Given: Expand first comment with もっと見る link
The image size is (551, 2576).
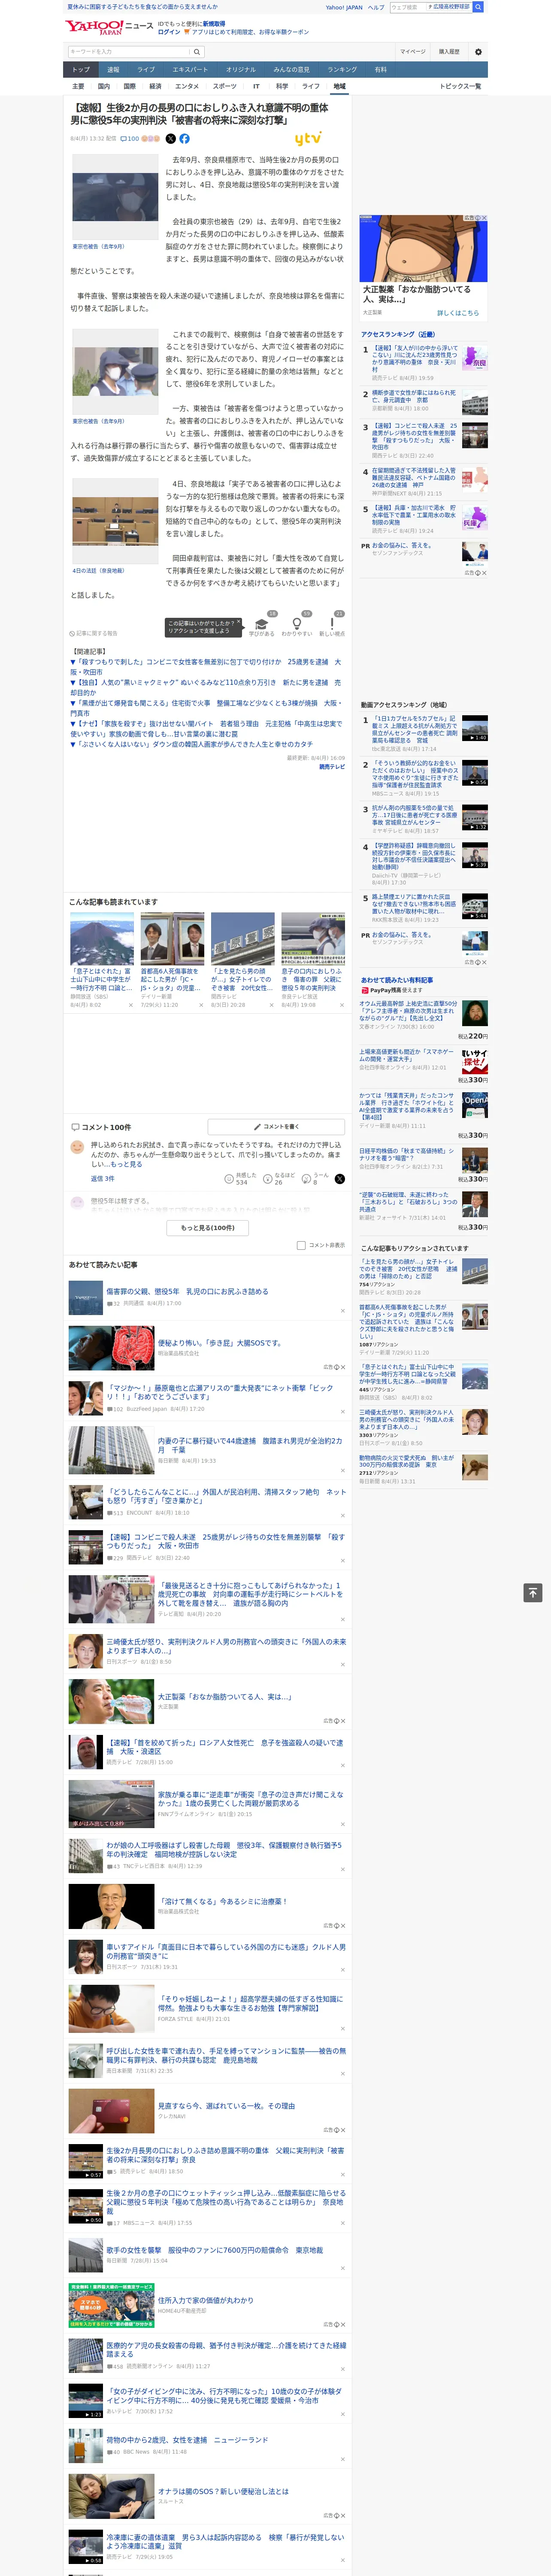Looking at the screenshot, I should 126,1164.
